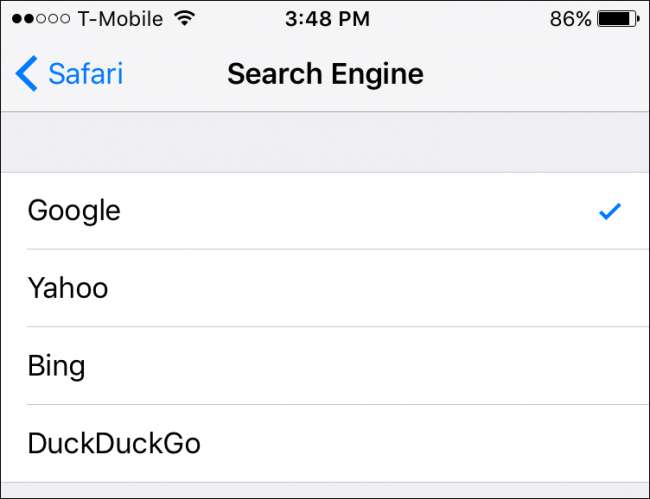Tap the battery icon in status bar
The width and height of the screenshot is (650, 499).
pyautogui.click(x=618, y=18)
